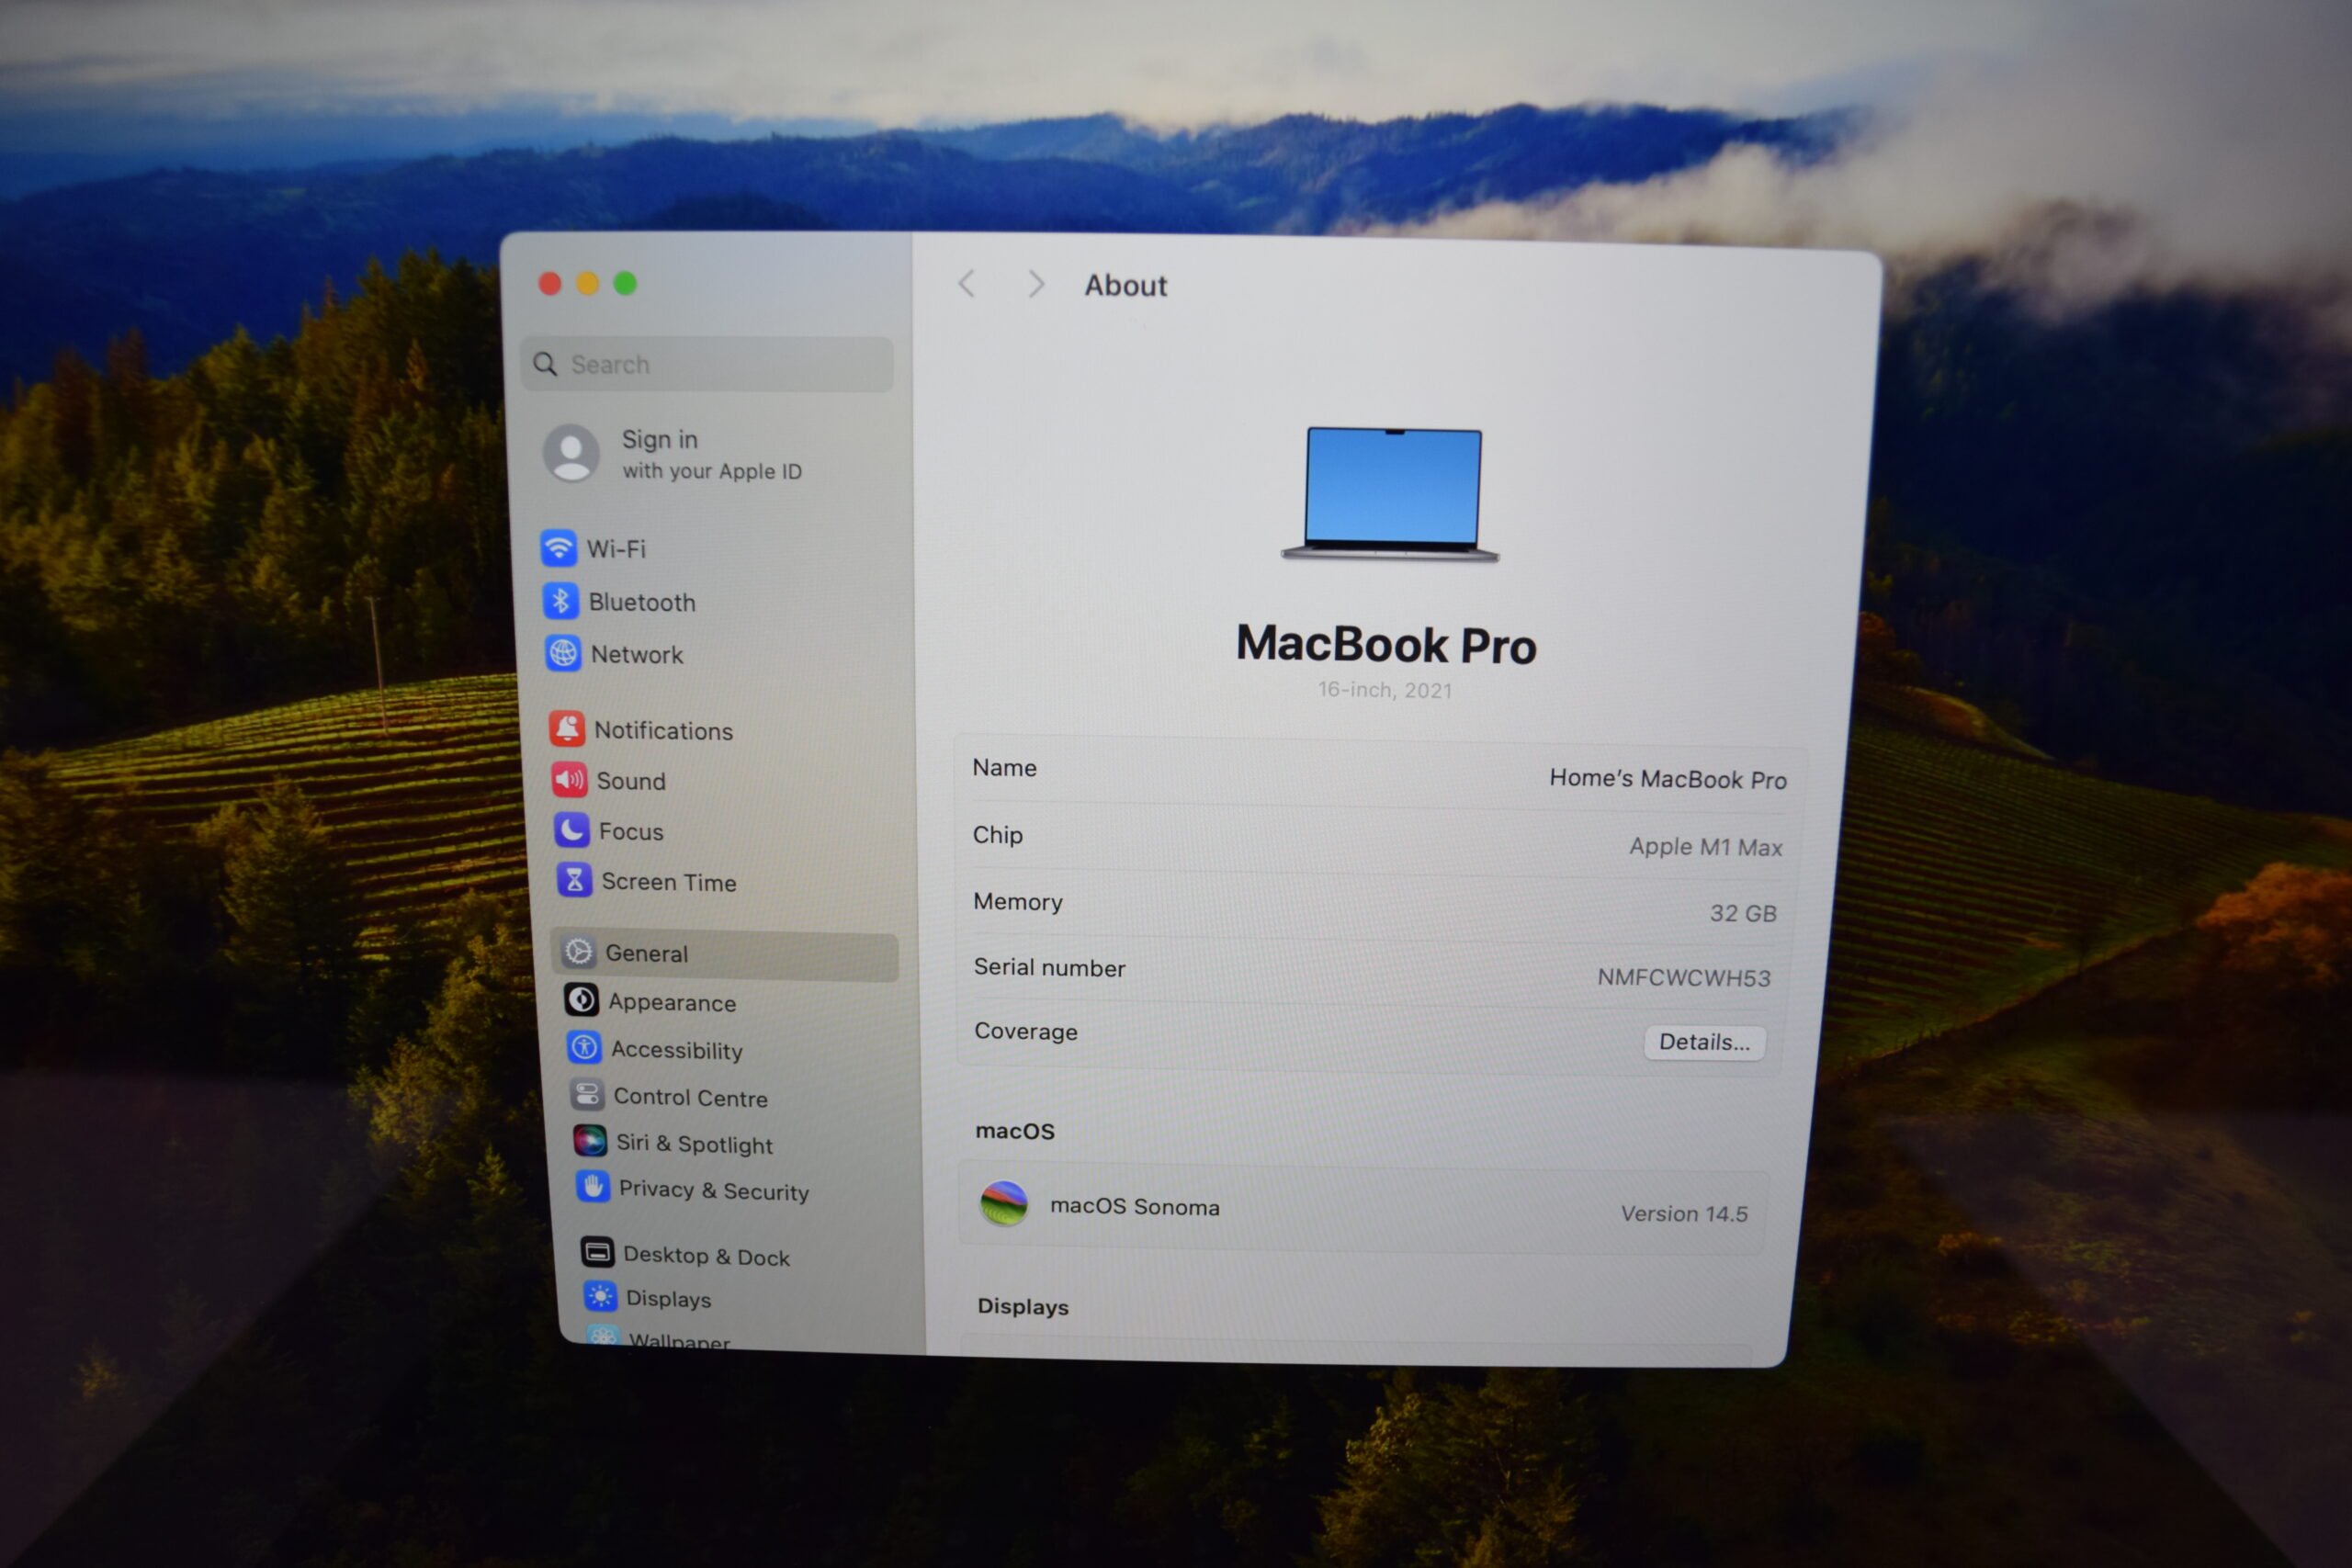Click the 16-inch, 2021 subtitle
The image size is (2352, 1568).
click(x=1385, y=690)
